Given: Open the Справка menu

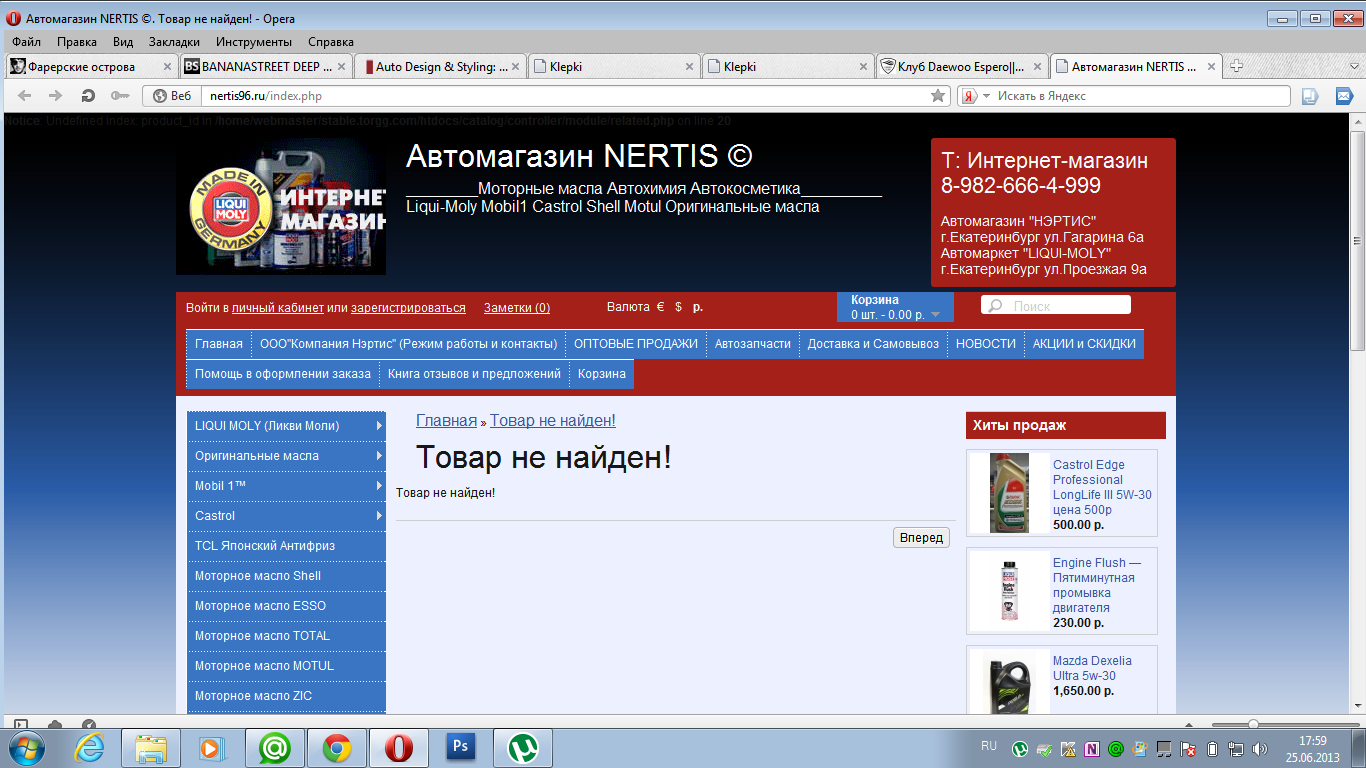Looking at the screenshot, I should coord(331,42).
